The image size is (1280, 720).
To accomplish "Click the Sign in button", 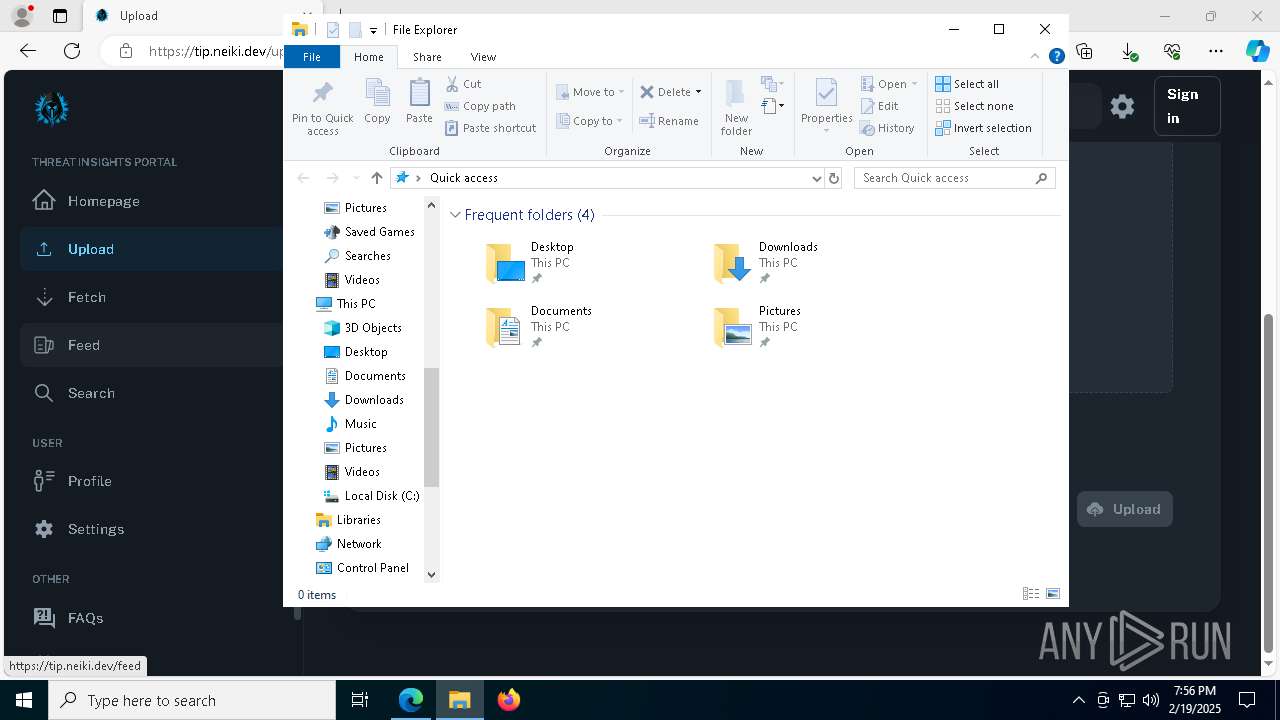I will point(1187,106).
